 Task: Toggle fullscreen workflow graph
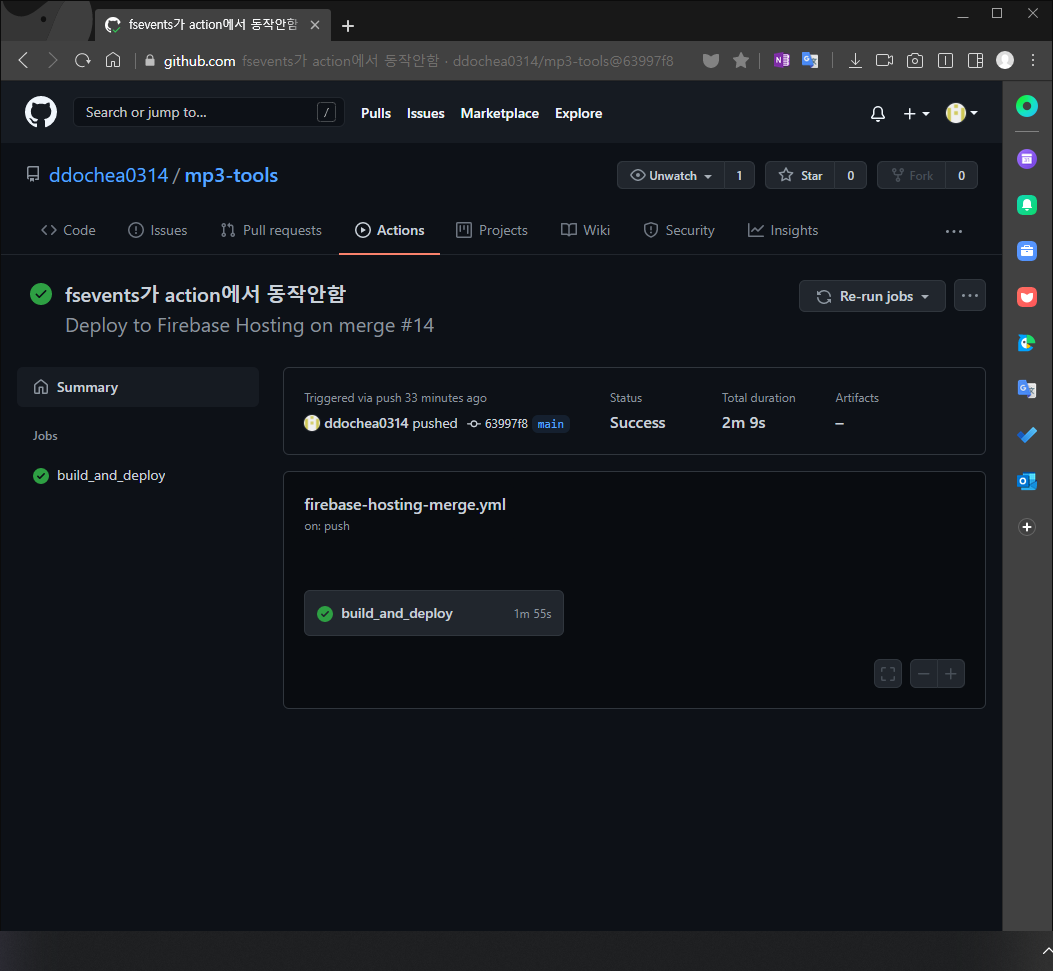tap(887, 674)
